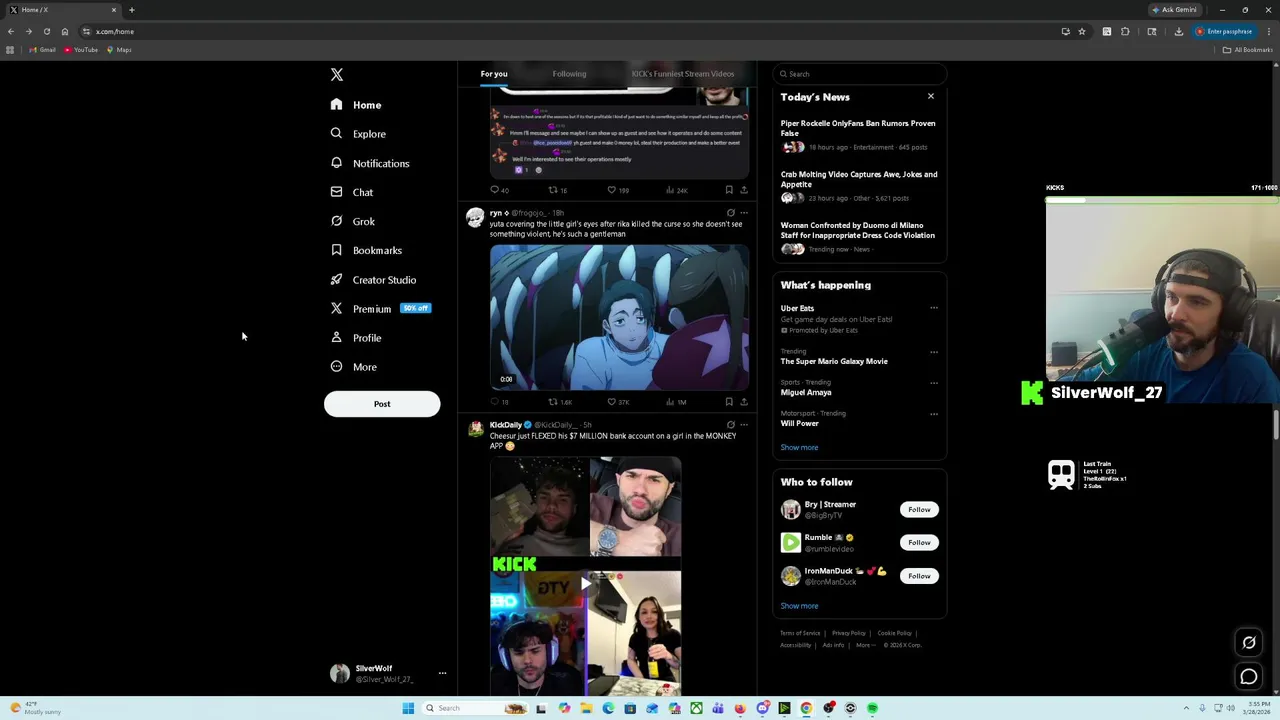The height and width of the screenshot is (720, 1280).
Task: Go to your Profile page
Action: click(356, 338)
